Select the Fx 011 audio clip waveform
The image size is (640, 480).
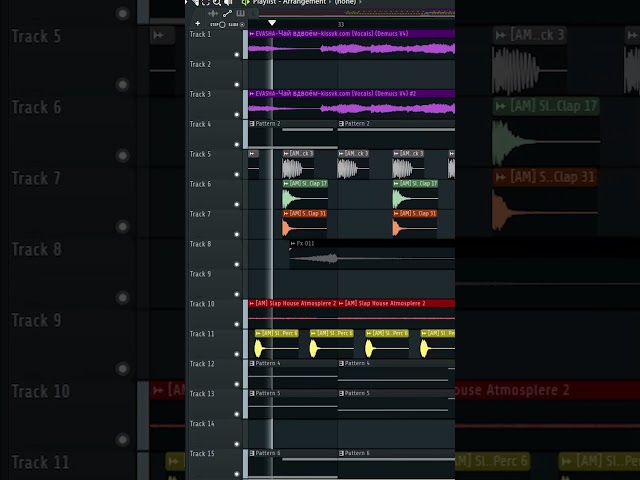coord(372,258)
